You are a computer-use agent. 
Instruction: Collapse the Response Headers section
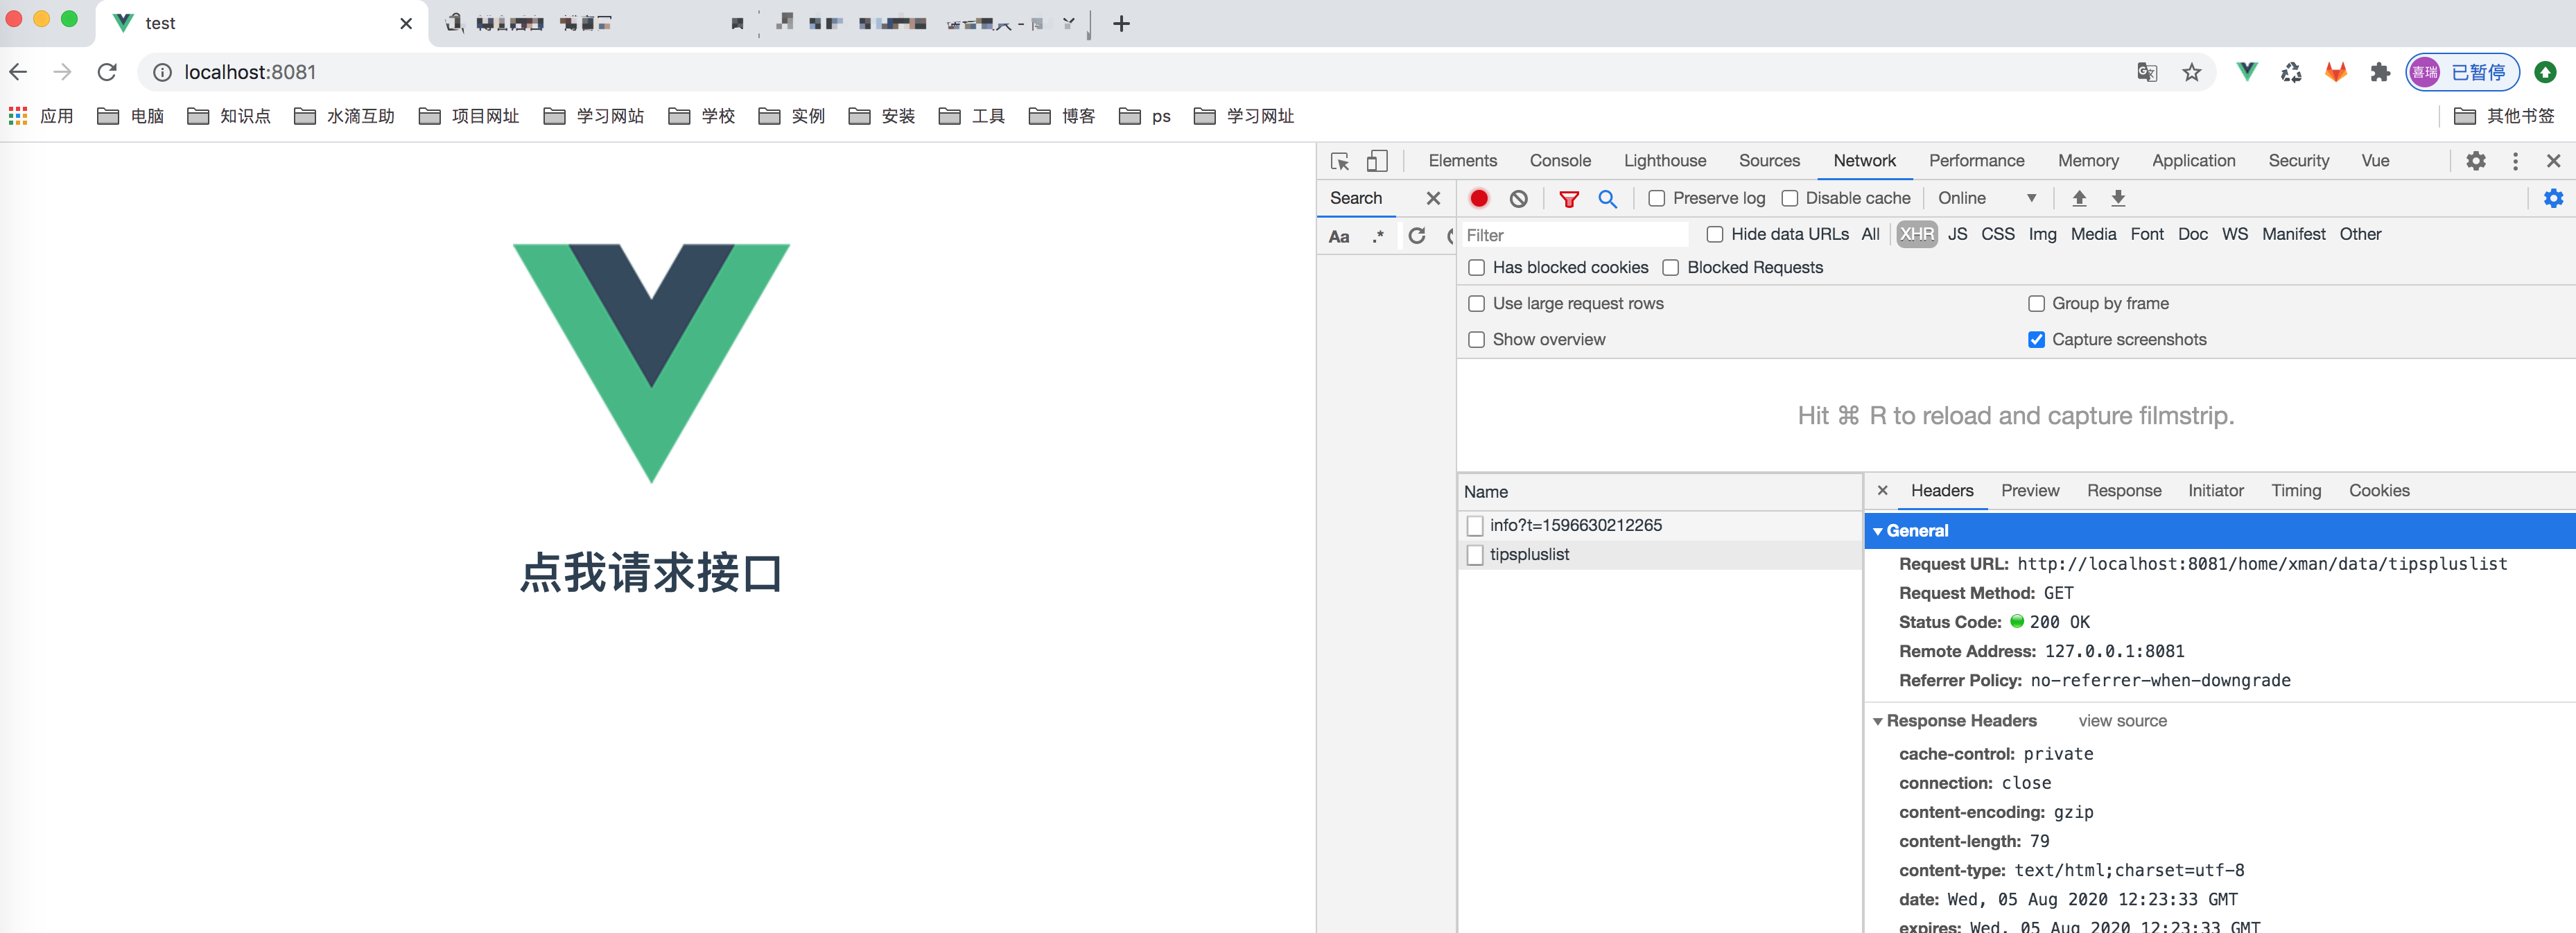(x=1878, y=721)
